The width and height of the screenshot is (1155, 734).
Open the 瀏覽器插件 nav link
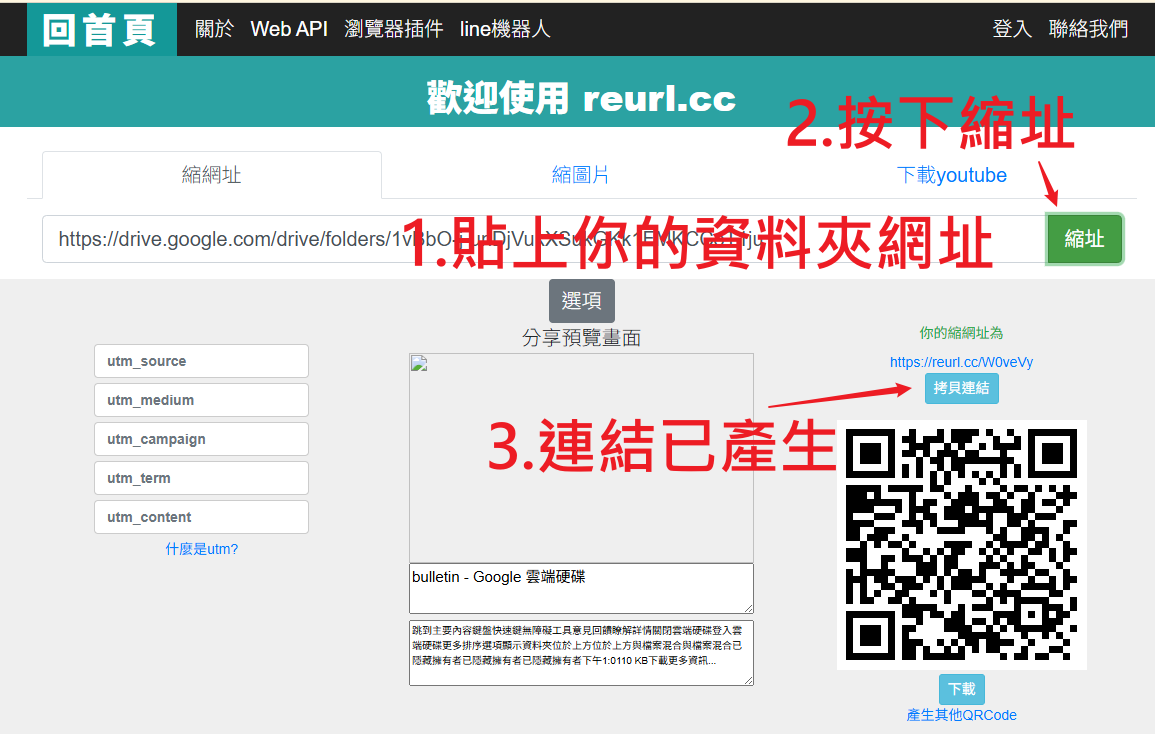(x=393, y=29)
